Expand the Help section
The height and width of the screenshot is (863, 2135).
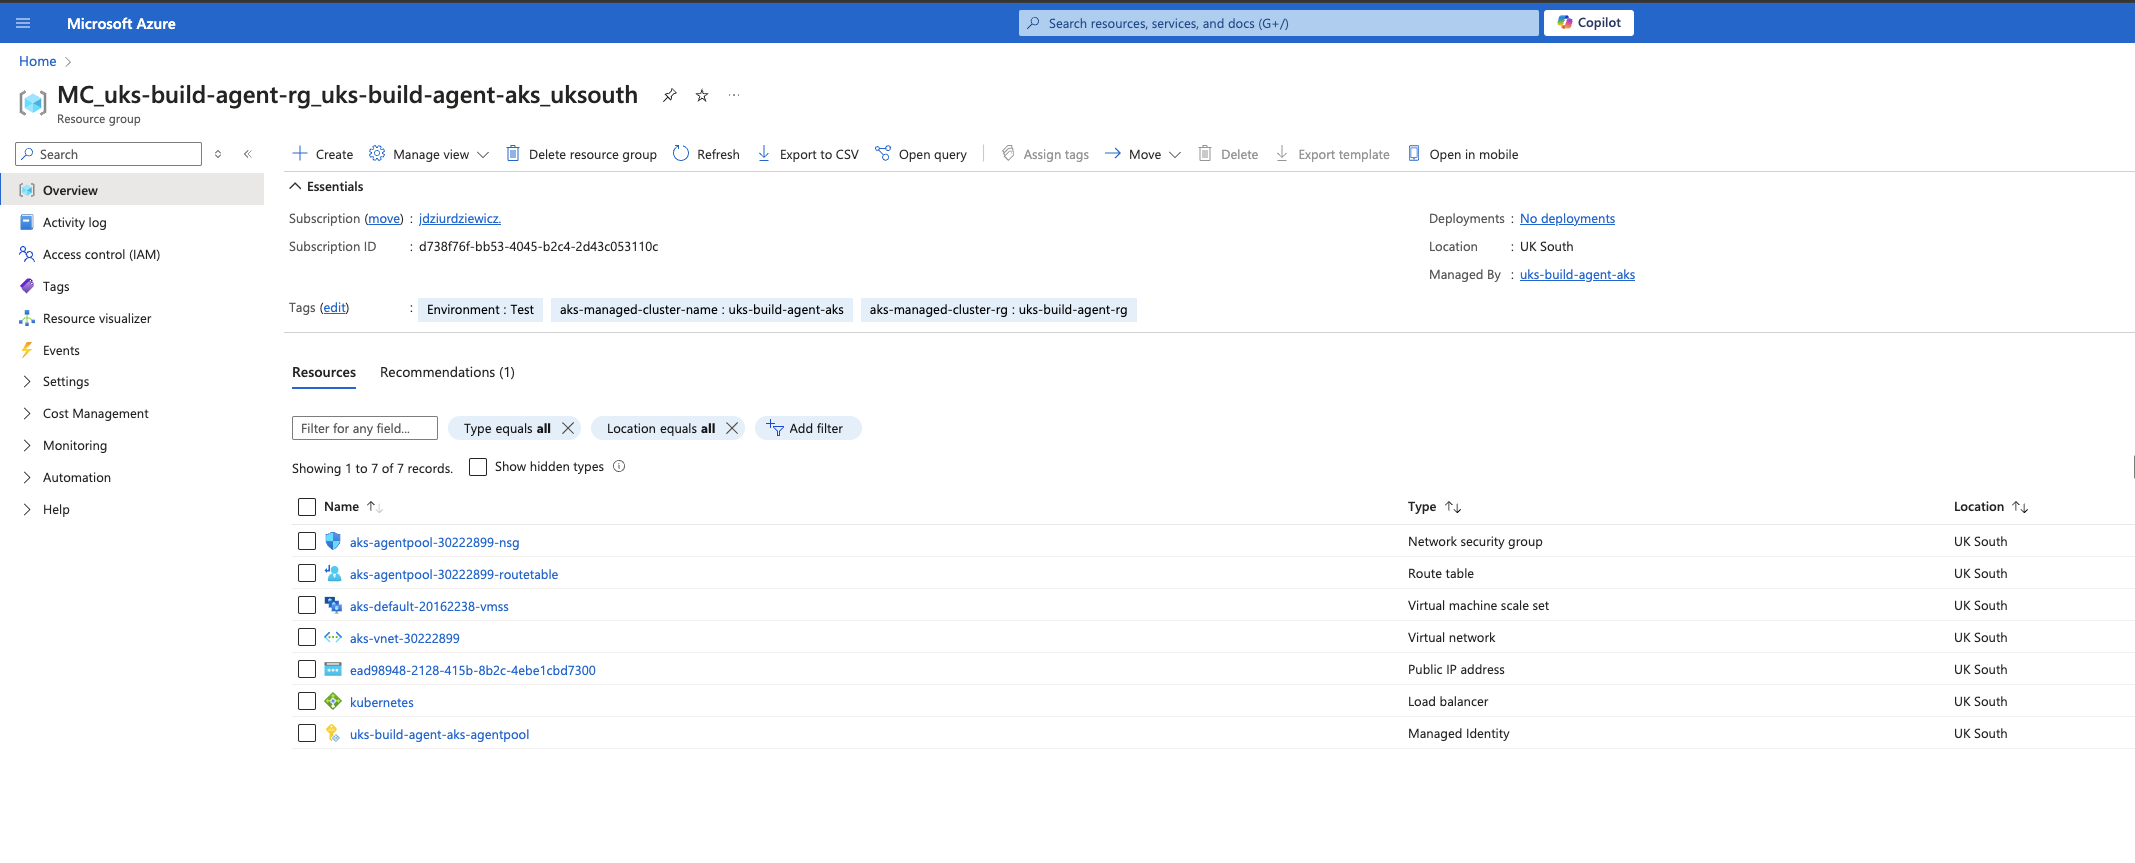(27, 509)
